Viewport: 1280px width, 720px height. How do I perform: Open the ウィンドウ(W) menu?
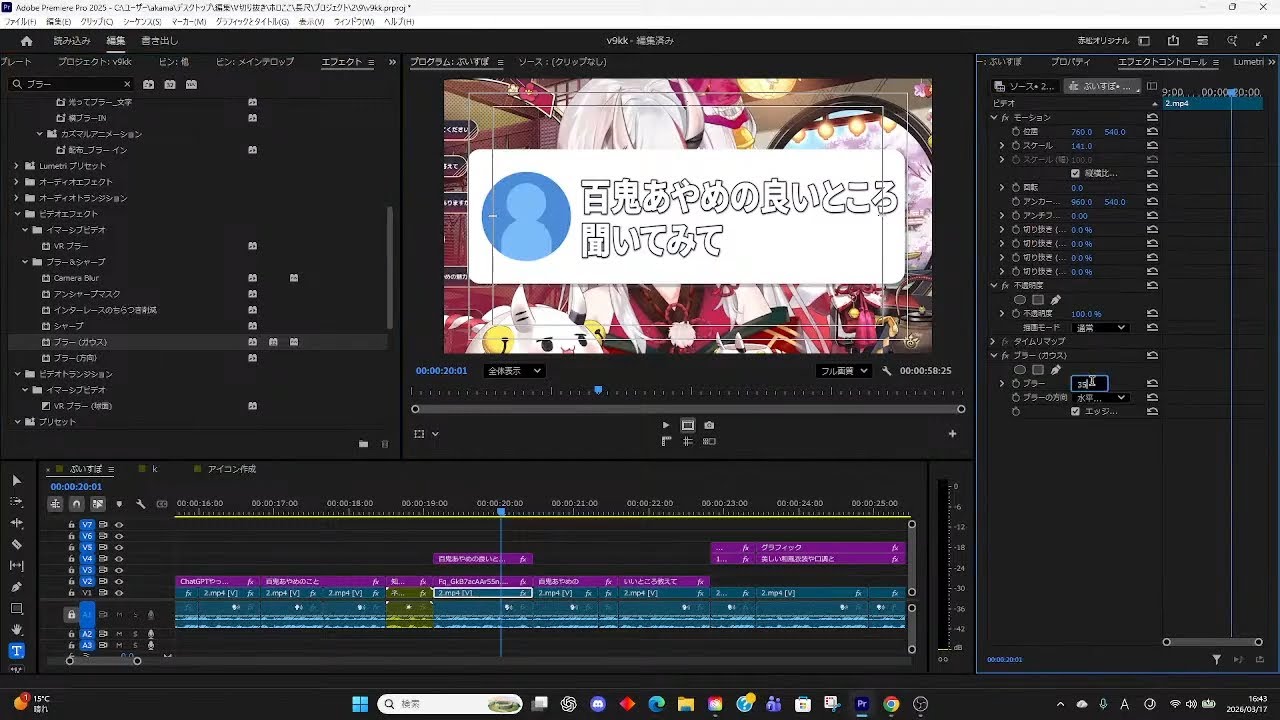pyautogui.click(x=356, y=22)
